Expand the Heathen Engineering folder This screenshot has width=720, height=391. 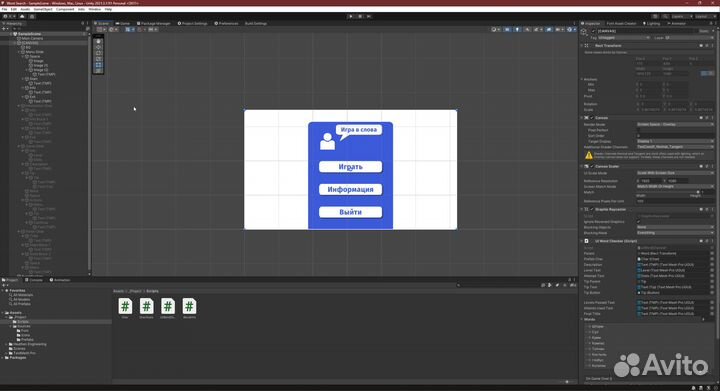6,344
